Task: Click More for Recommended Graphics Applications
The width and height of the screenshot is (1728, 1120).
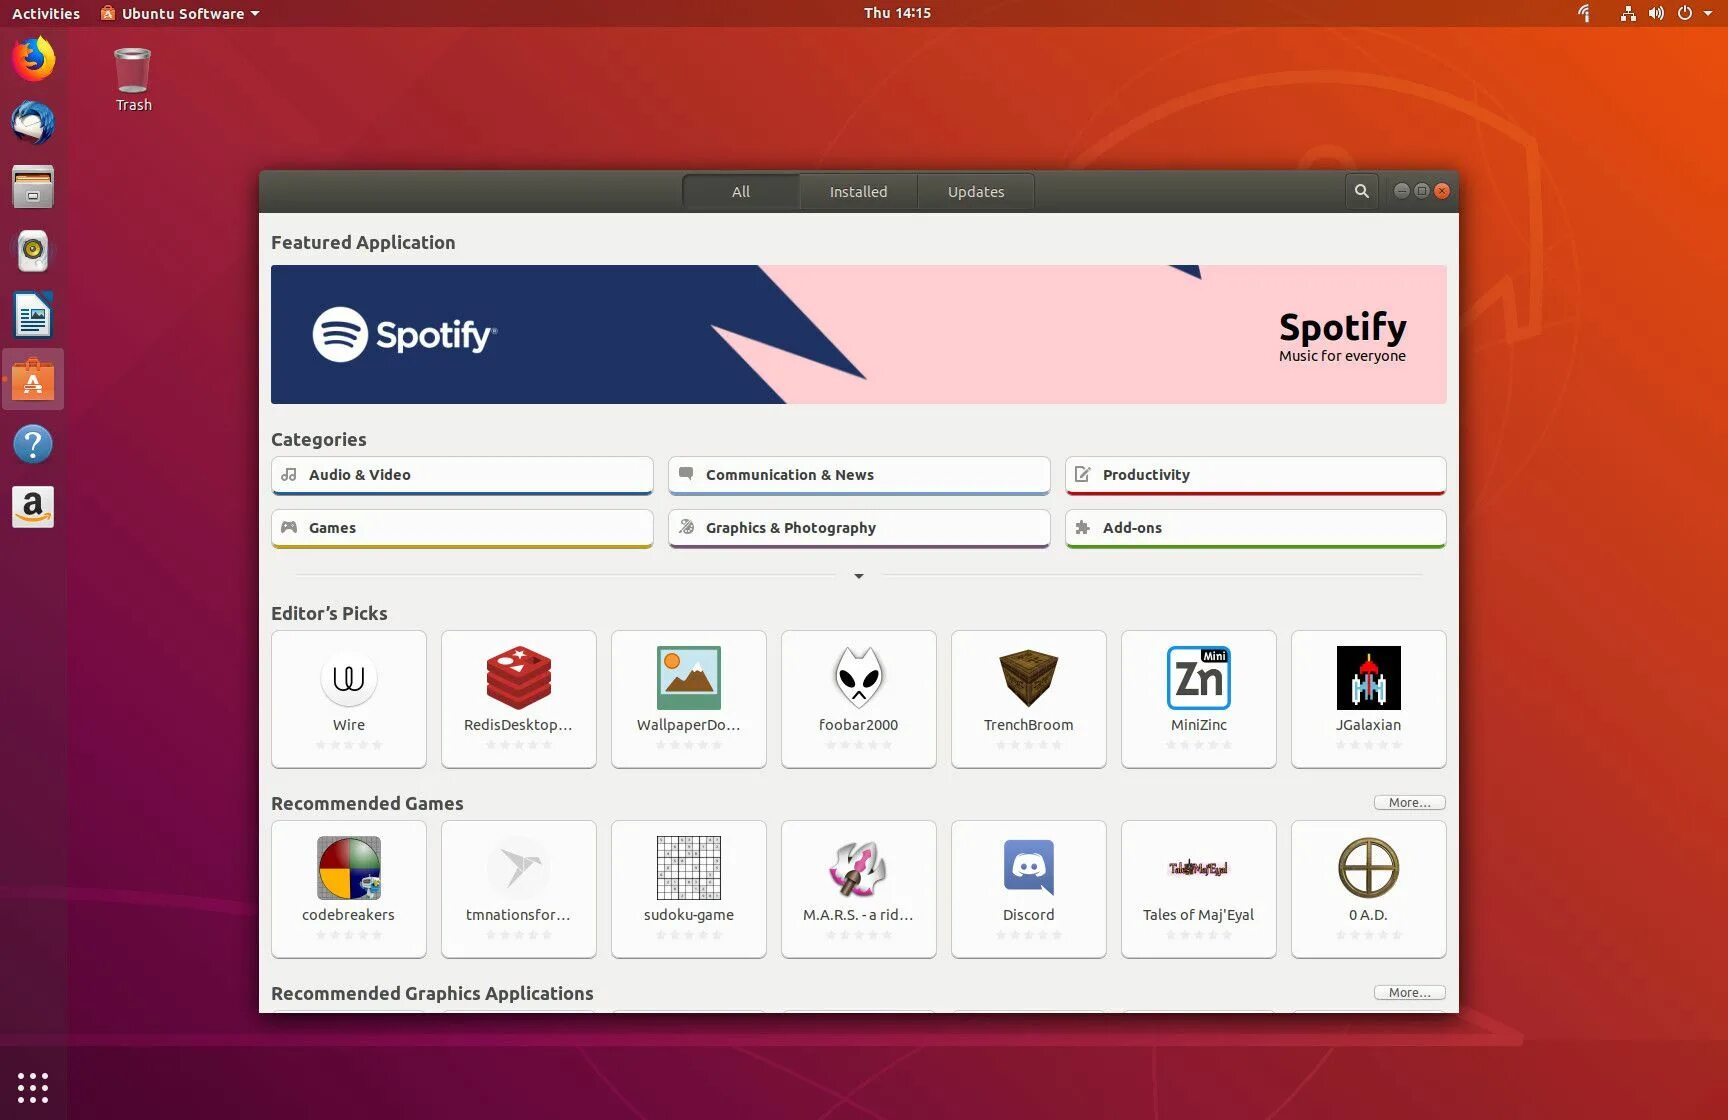Action: pos(1409,992)
